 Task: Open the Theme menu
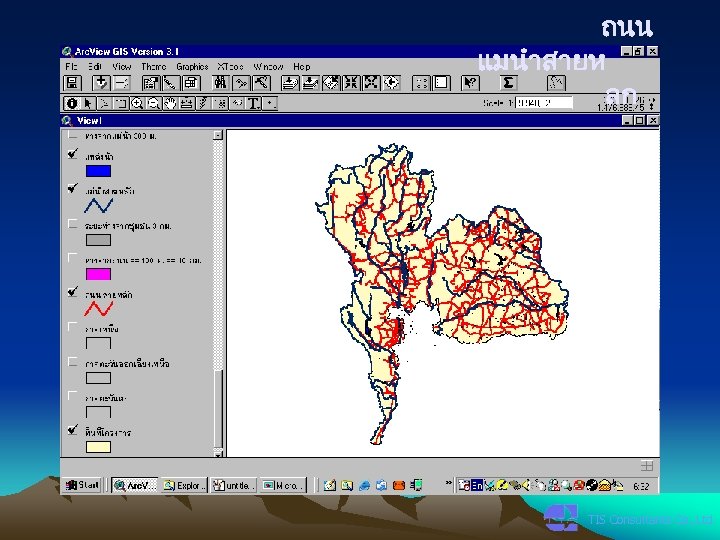tap(153, 66)
